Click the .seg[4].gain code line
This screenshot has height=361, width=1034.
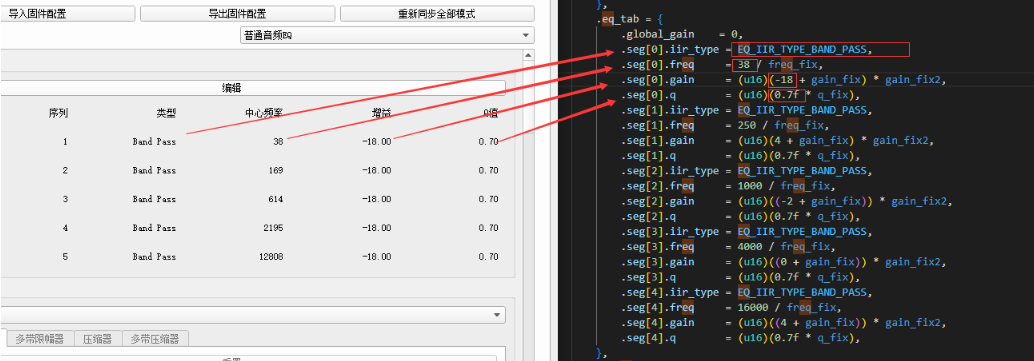(784, 323)
